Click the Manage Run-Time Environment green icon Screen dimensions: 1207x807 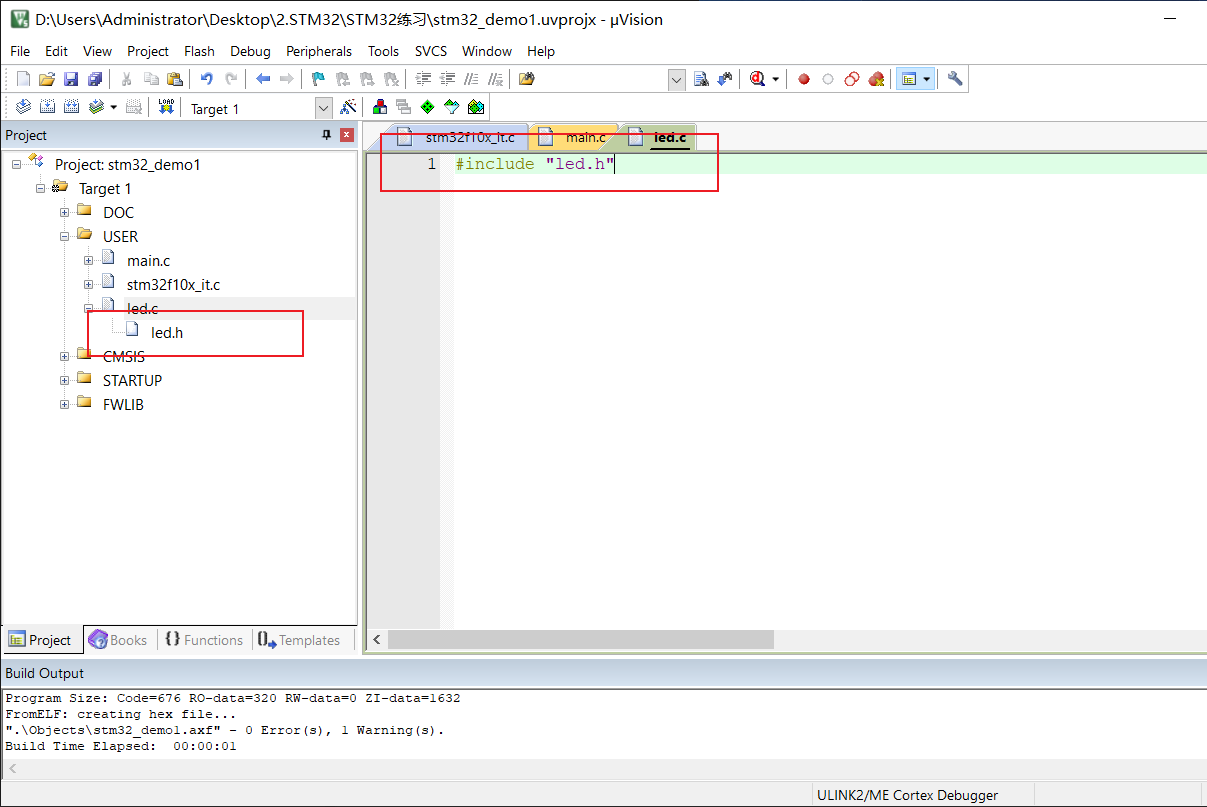click(x=428, y=107)
